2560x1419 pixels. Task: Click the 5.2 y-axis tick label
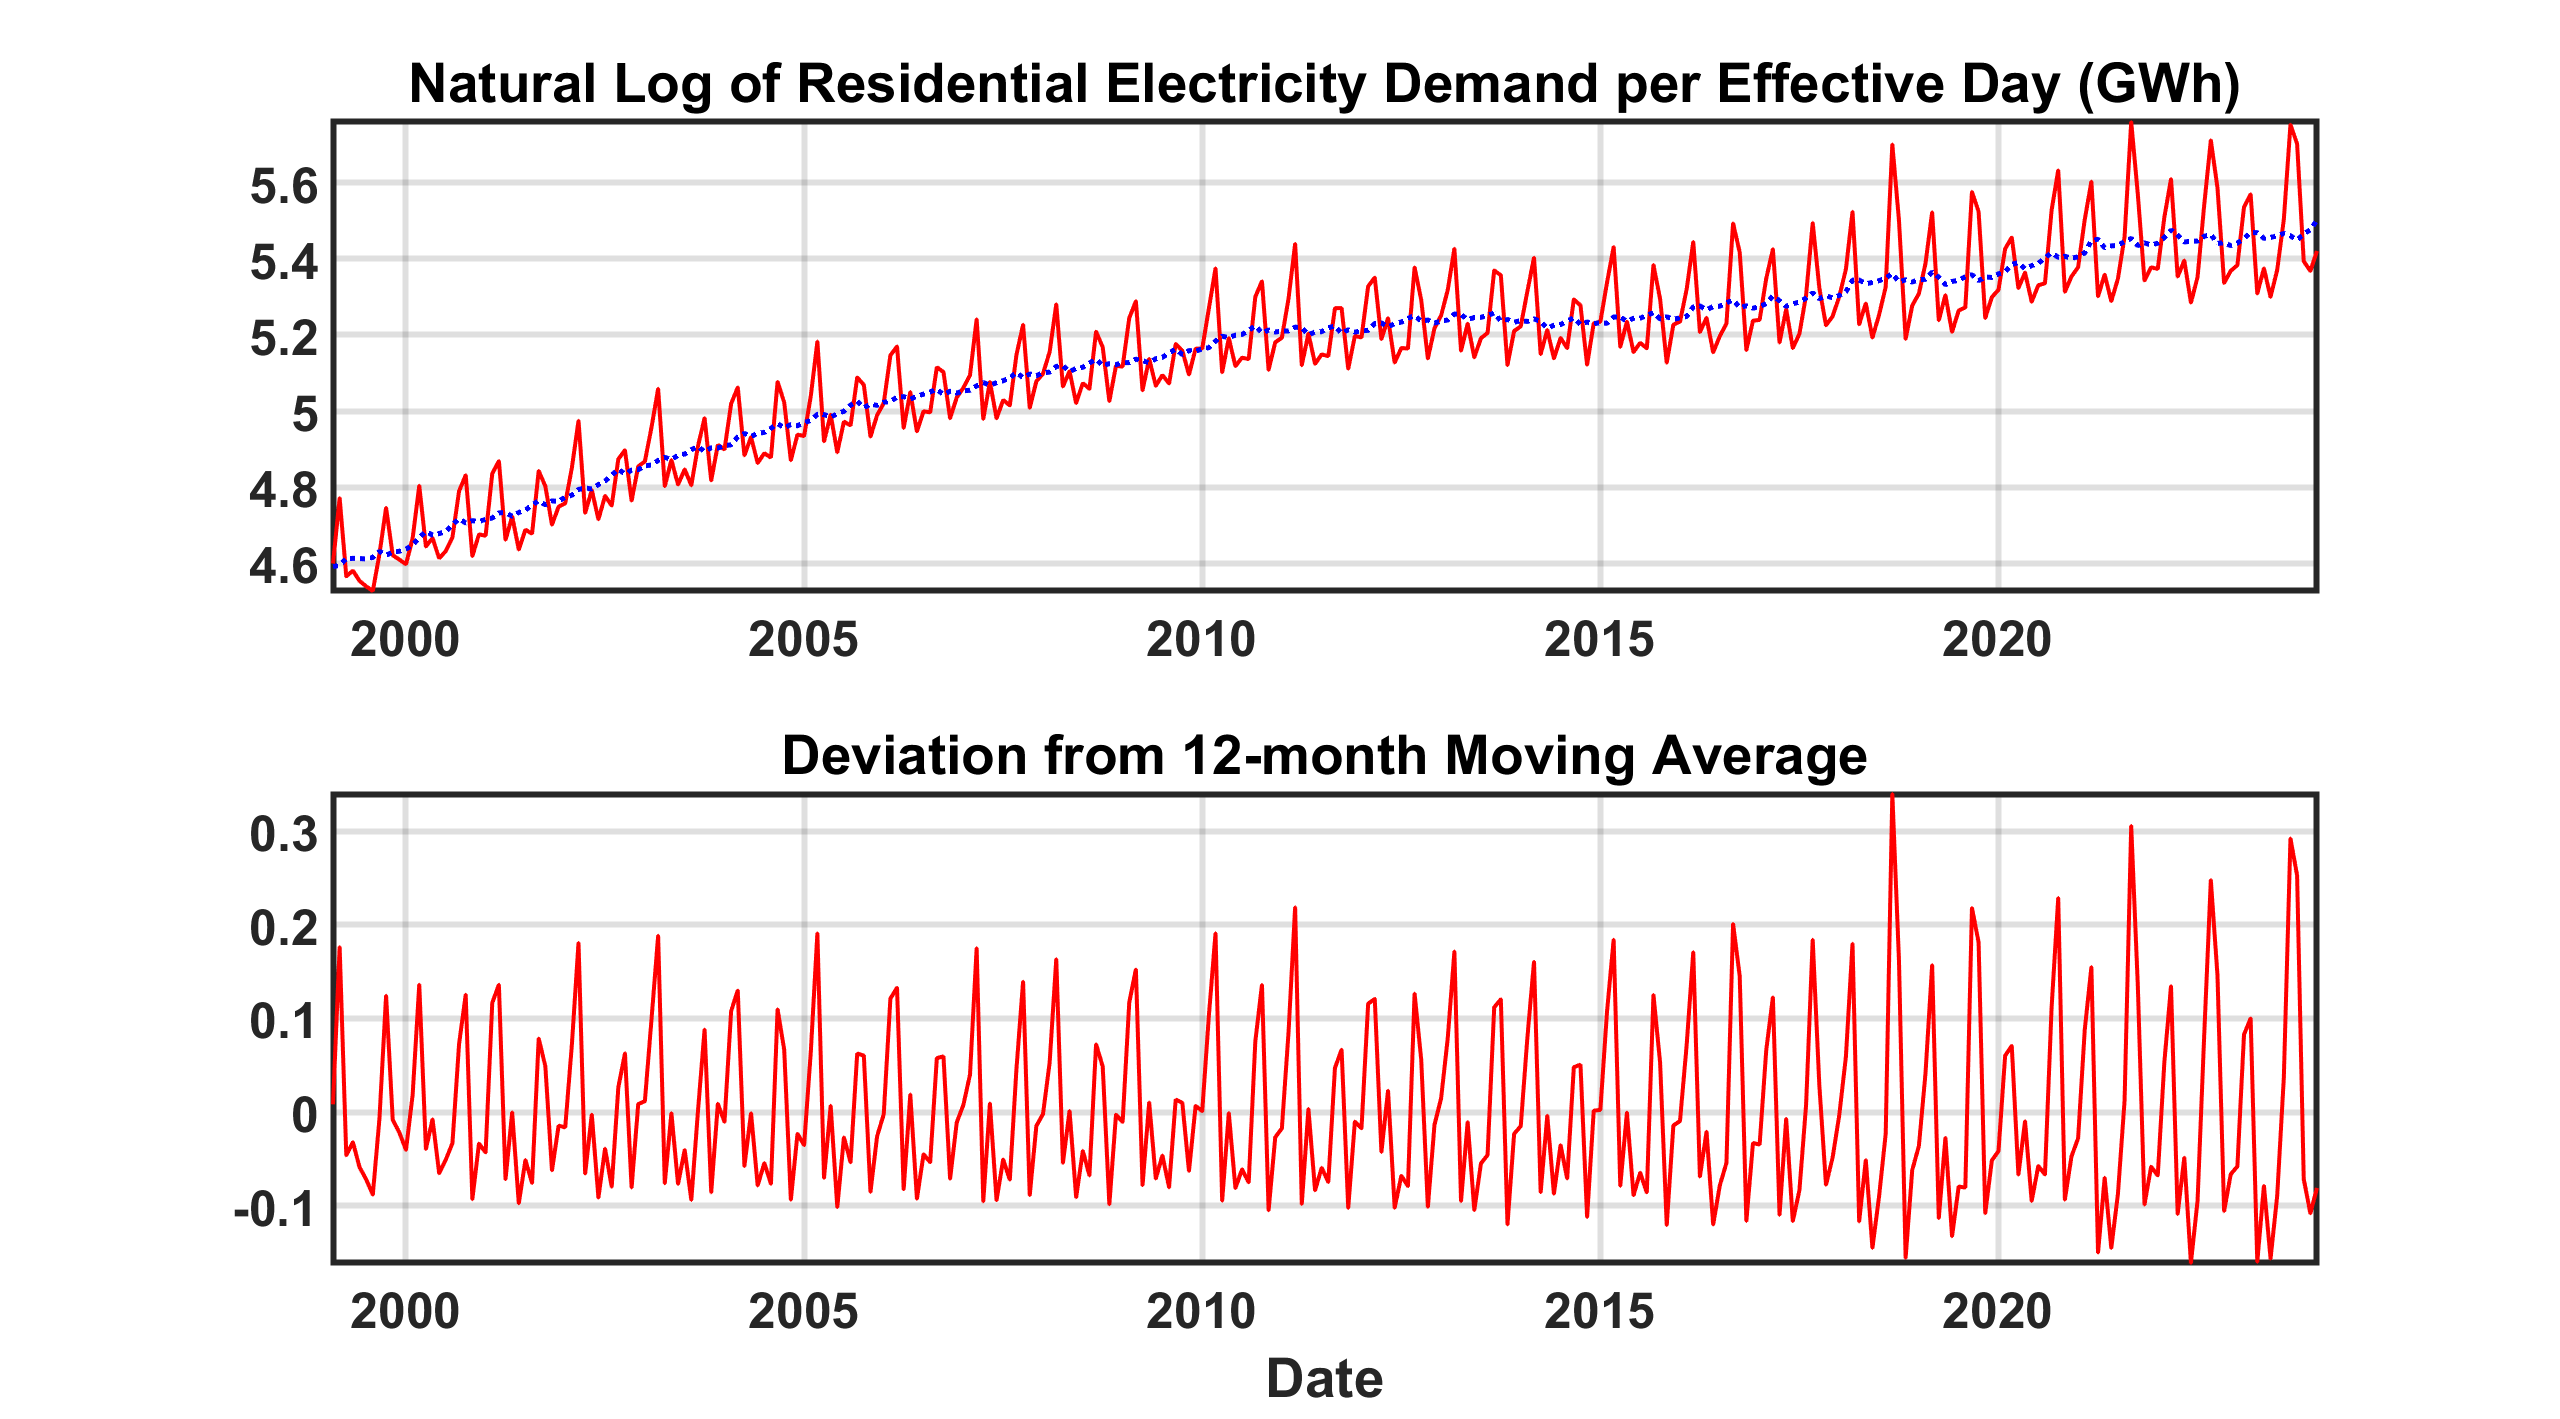coord(284,339)
